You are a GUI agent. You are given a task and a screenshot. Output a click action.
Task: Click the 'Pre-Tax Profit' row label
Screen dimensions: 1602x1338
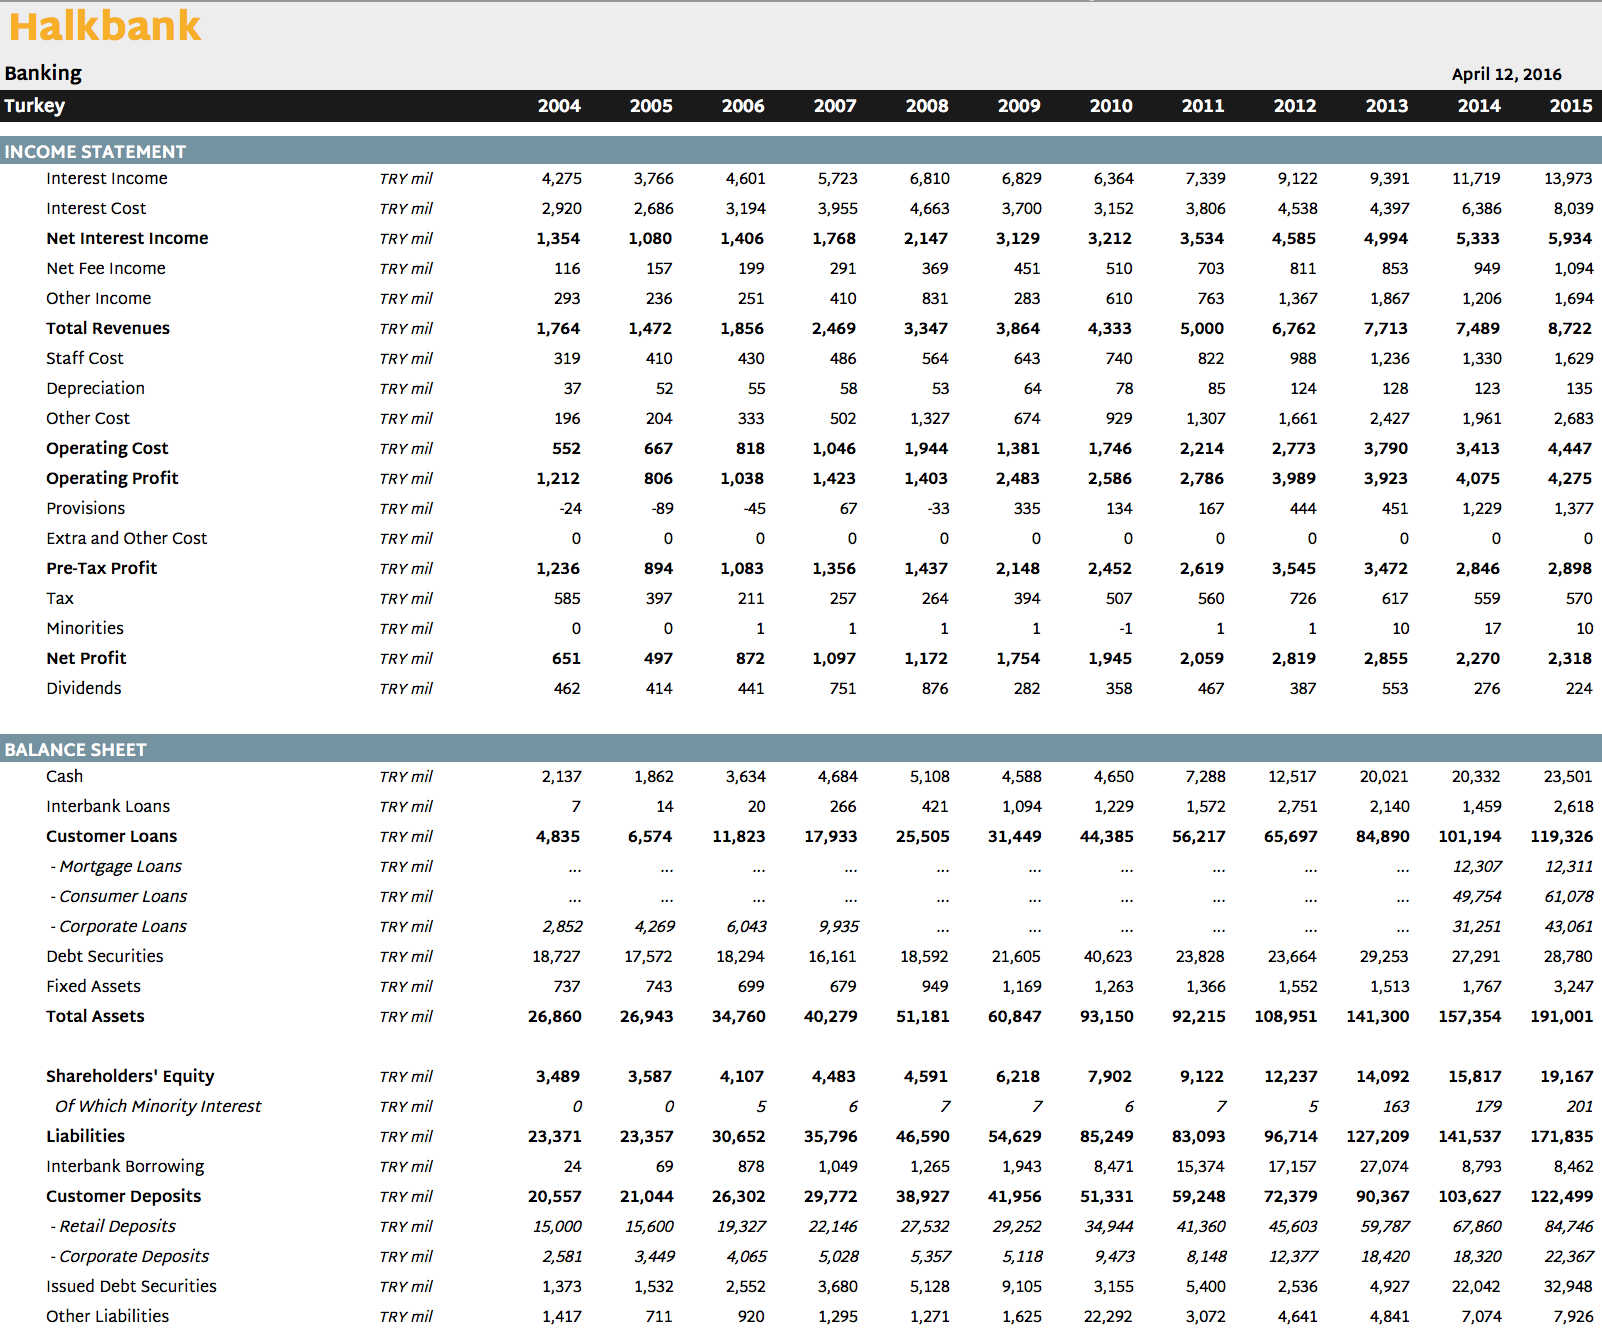coord(102,569)
